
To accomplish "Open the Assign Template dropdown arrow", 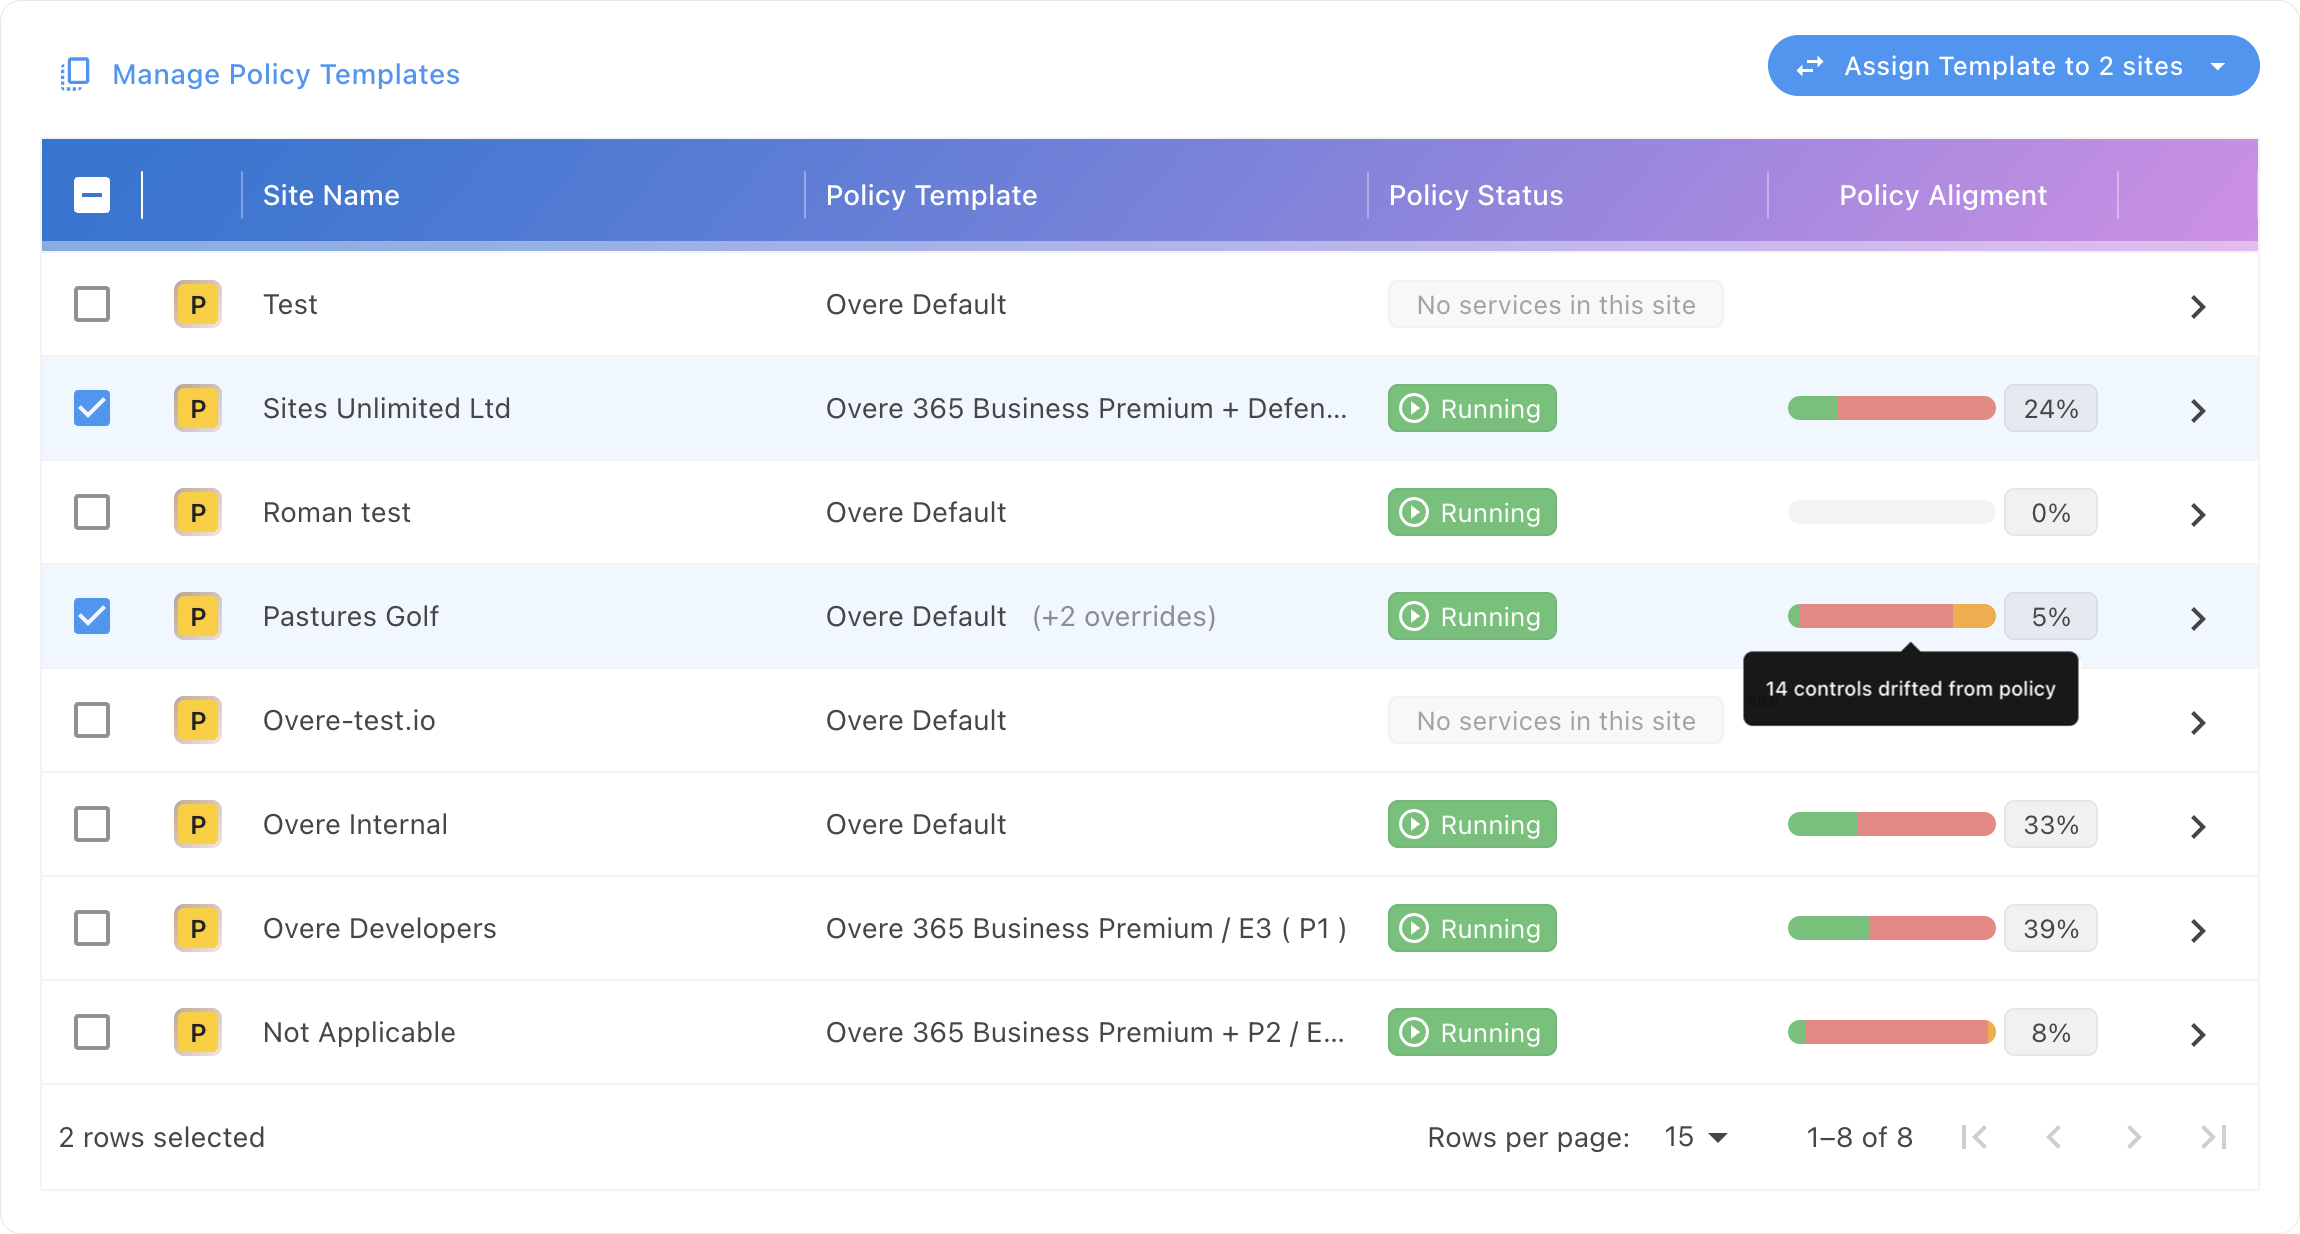I will click(2218, 65).
